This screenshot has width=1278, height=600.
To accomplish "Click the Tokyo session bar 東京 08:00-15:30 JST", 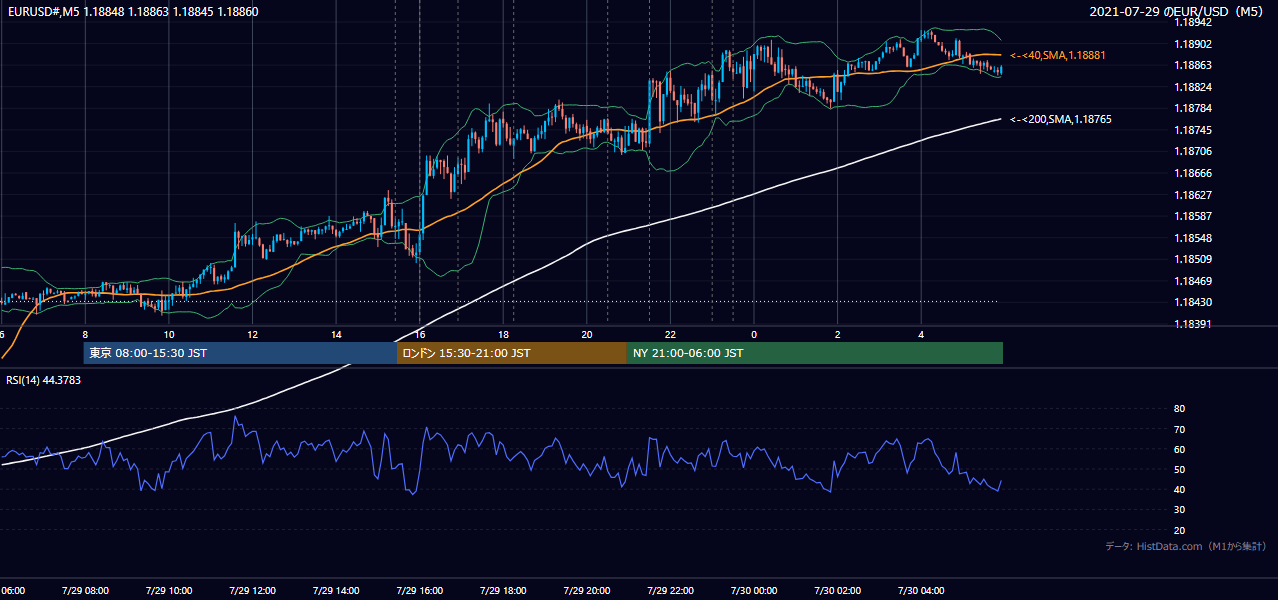I will (x=240, y=353).
